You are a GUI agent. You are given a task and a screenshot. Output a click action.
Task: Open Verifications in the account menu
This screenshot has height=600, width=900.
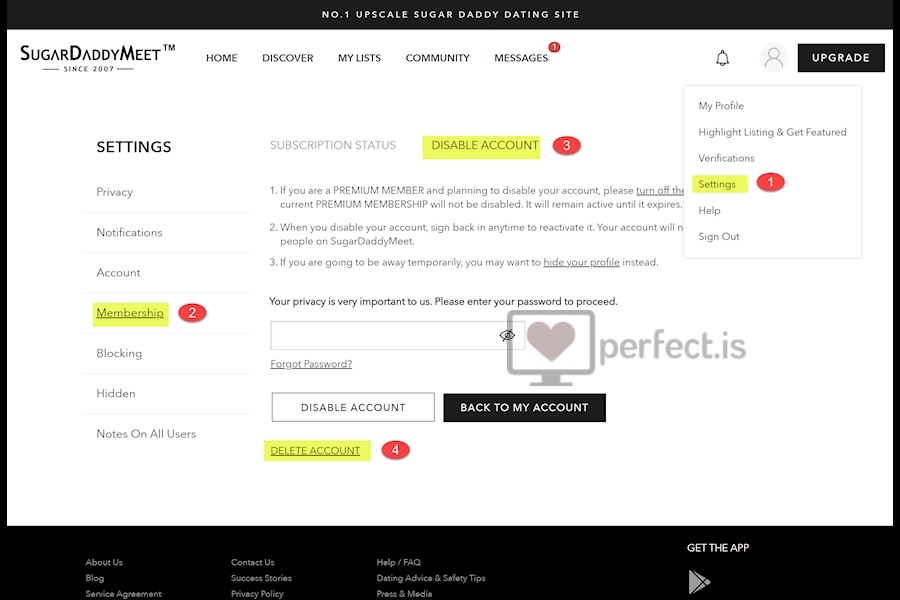pyautogui.click(x=726, y=158)
